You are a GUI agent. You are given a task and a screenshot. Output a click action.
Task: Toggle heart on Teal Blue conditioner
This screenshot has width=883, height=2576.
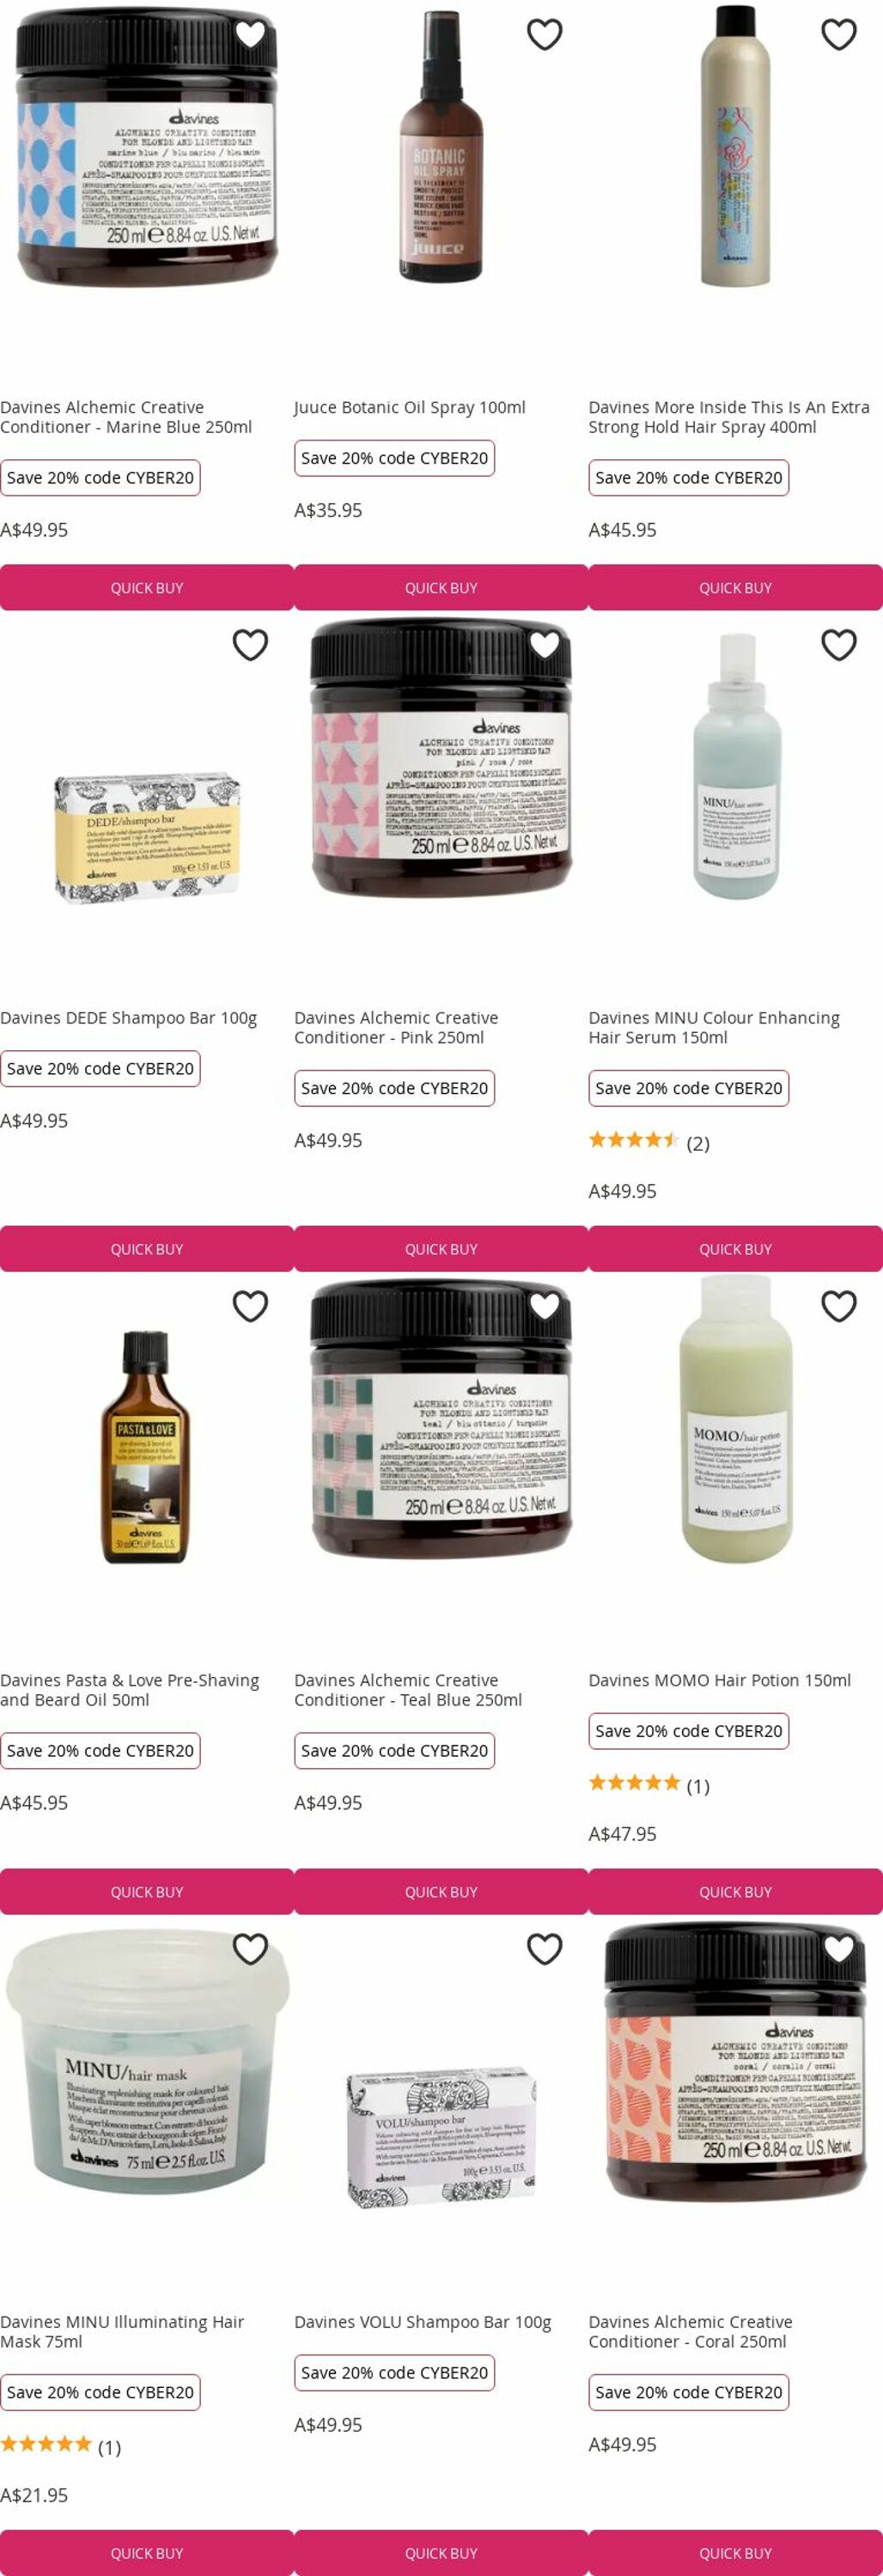pos(544,1306)
